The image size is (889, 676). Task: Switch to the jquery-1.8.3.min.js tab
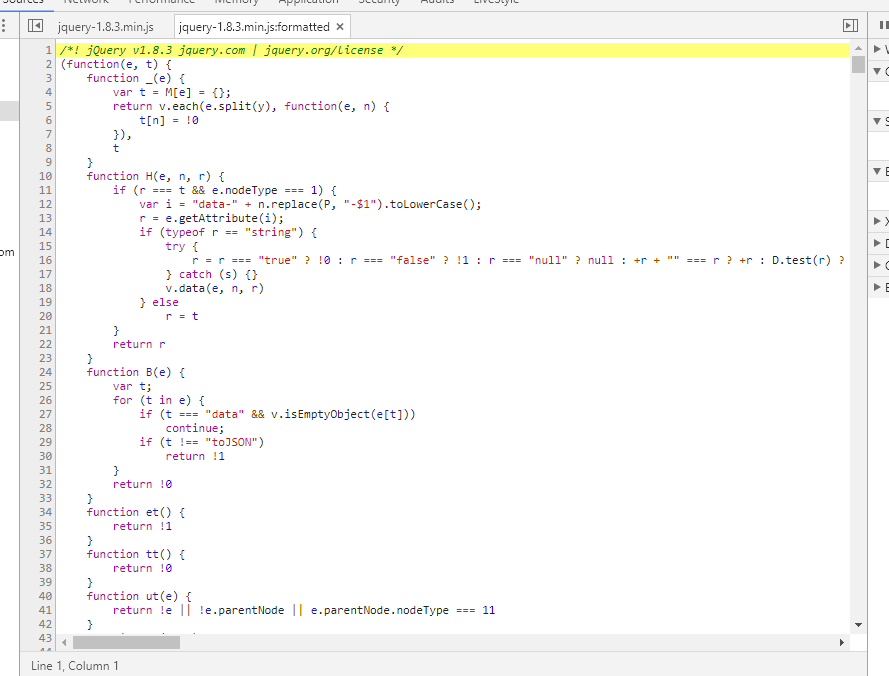(105, 27)
